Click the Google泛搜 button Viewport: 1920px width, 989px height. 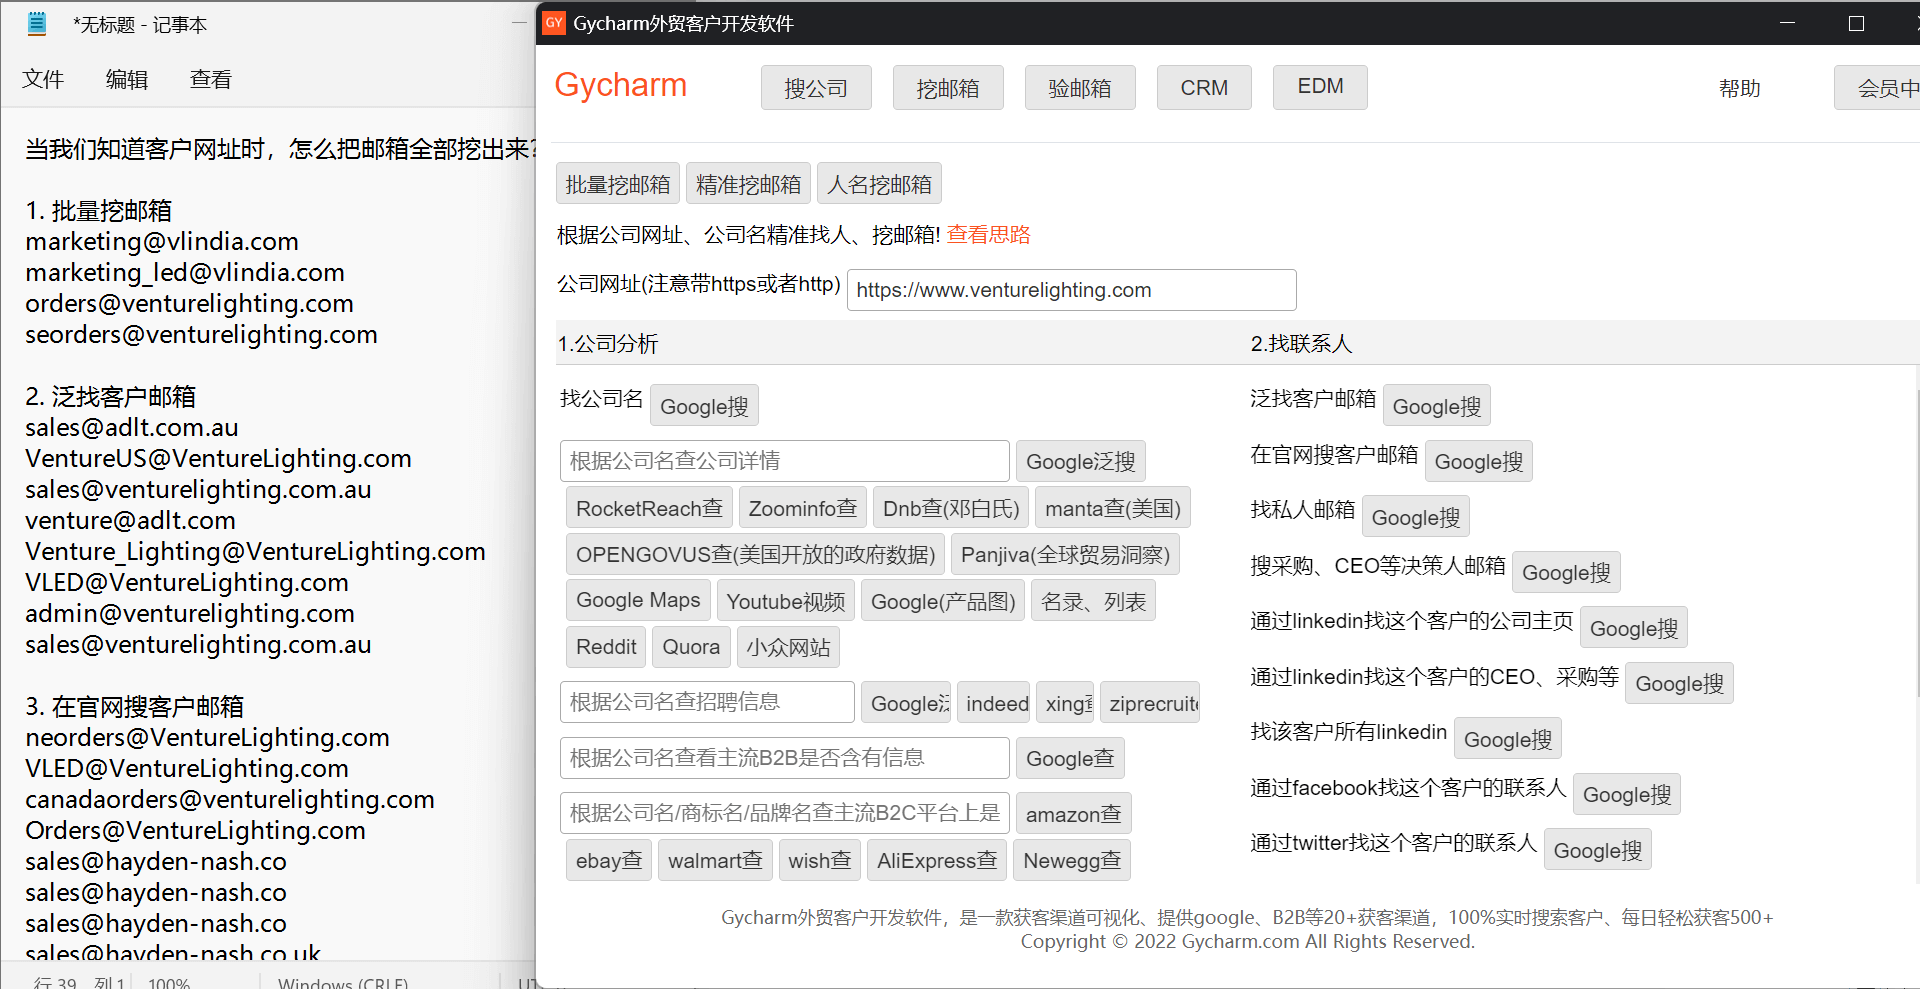pos(1081,461)
